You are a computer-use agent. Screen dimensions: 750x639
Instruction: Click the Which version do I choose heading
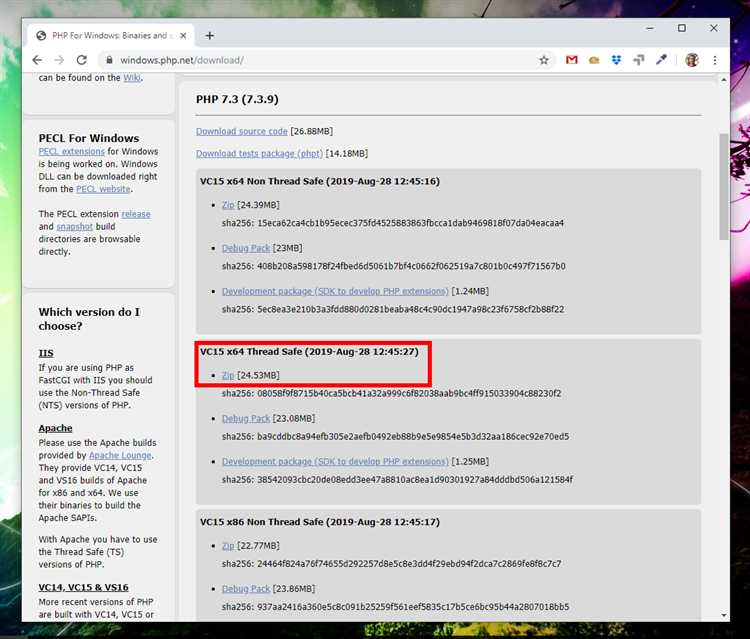pyautogui.click(x=89, y=319)
